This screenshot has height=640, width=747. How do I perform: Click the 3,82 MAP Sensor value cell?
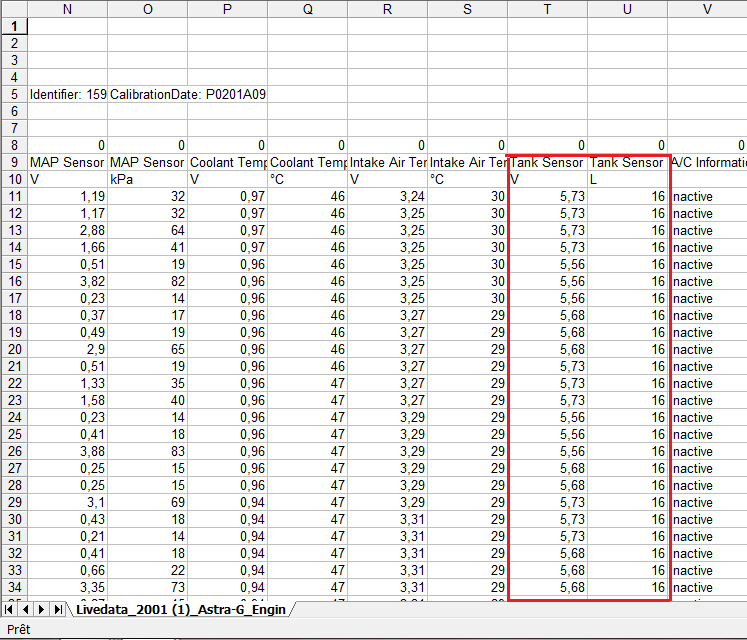tap(67, 281)
